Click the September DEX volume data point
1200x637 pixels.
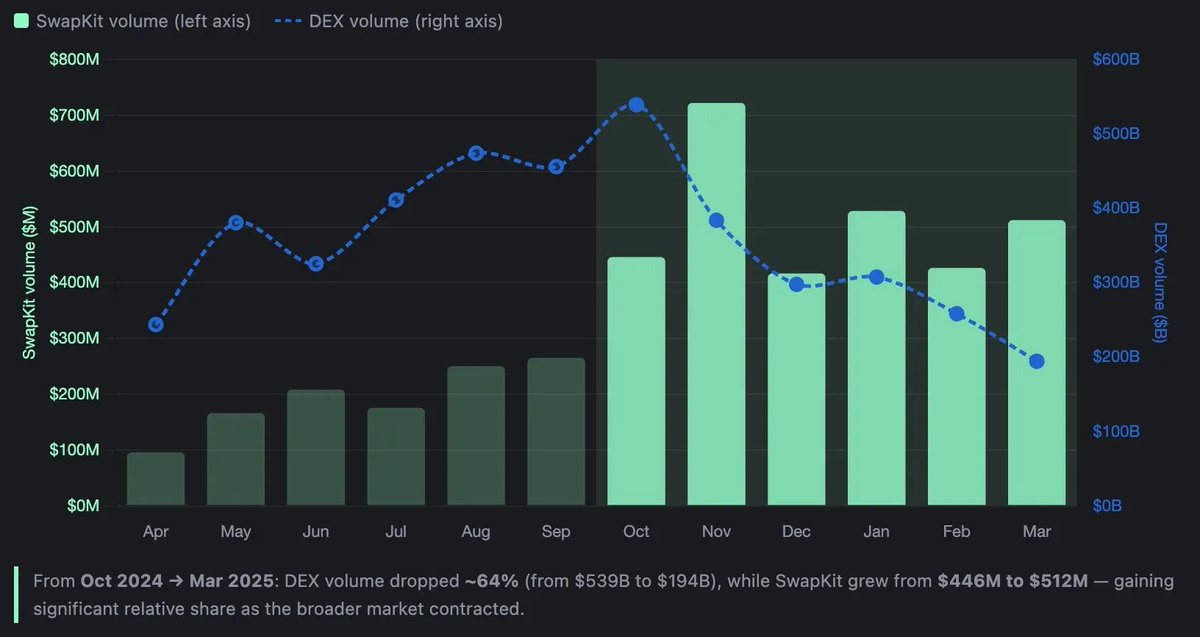[556, 167]
